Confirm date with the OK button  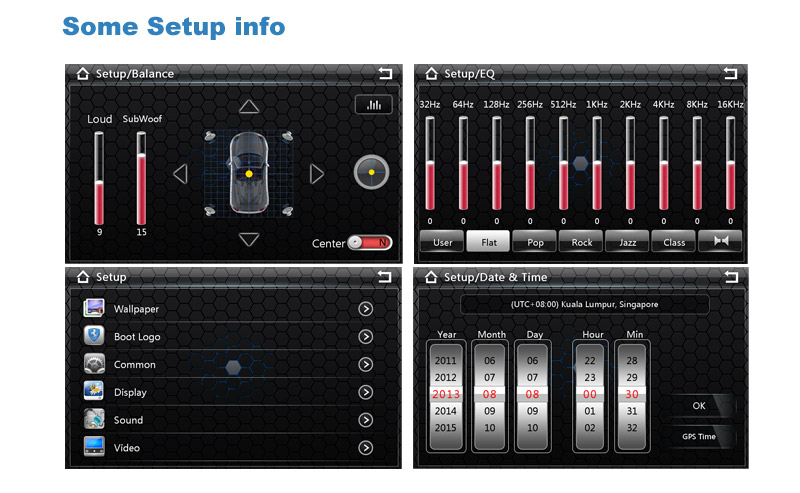[699, 406]
